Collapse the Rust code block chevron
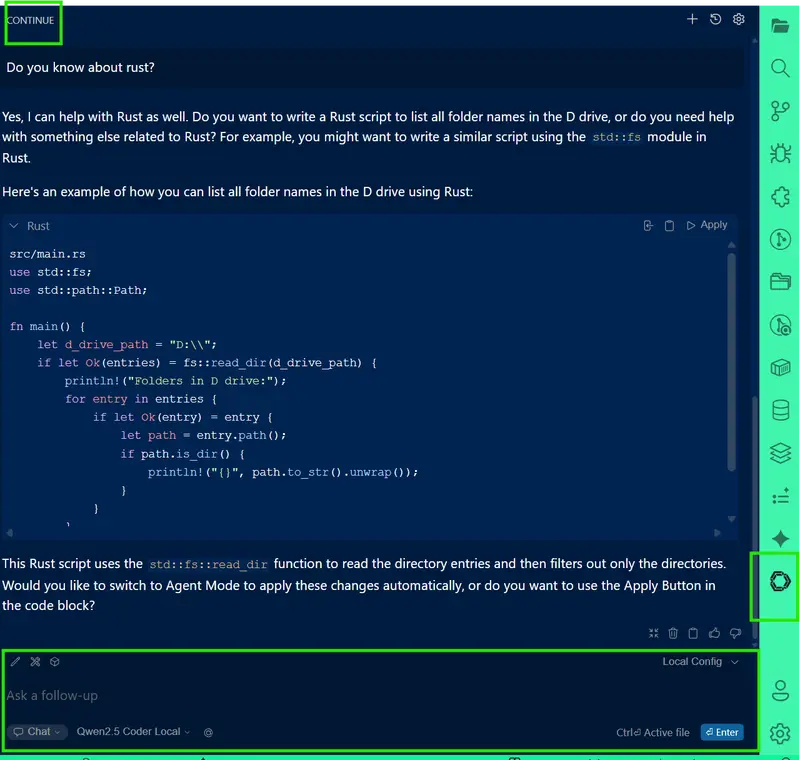 click(14, 225)
